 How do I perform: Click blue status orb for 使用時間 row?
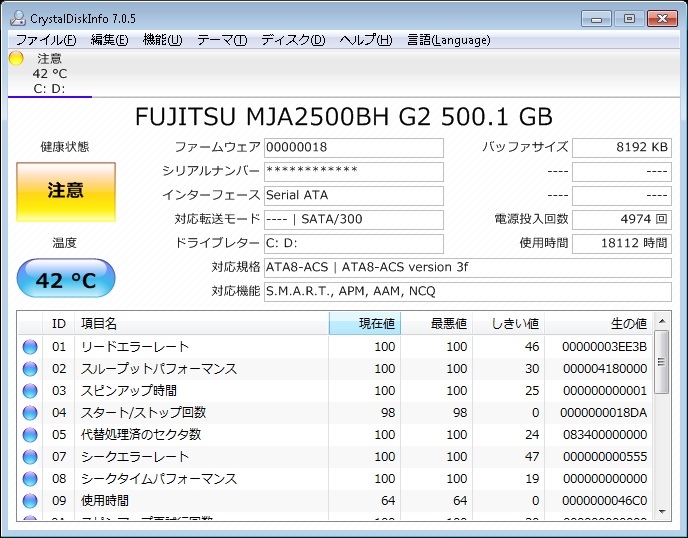pos(30,500)
